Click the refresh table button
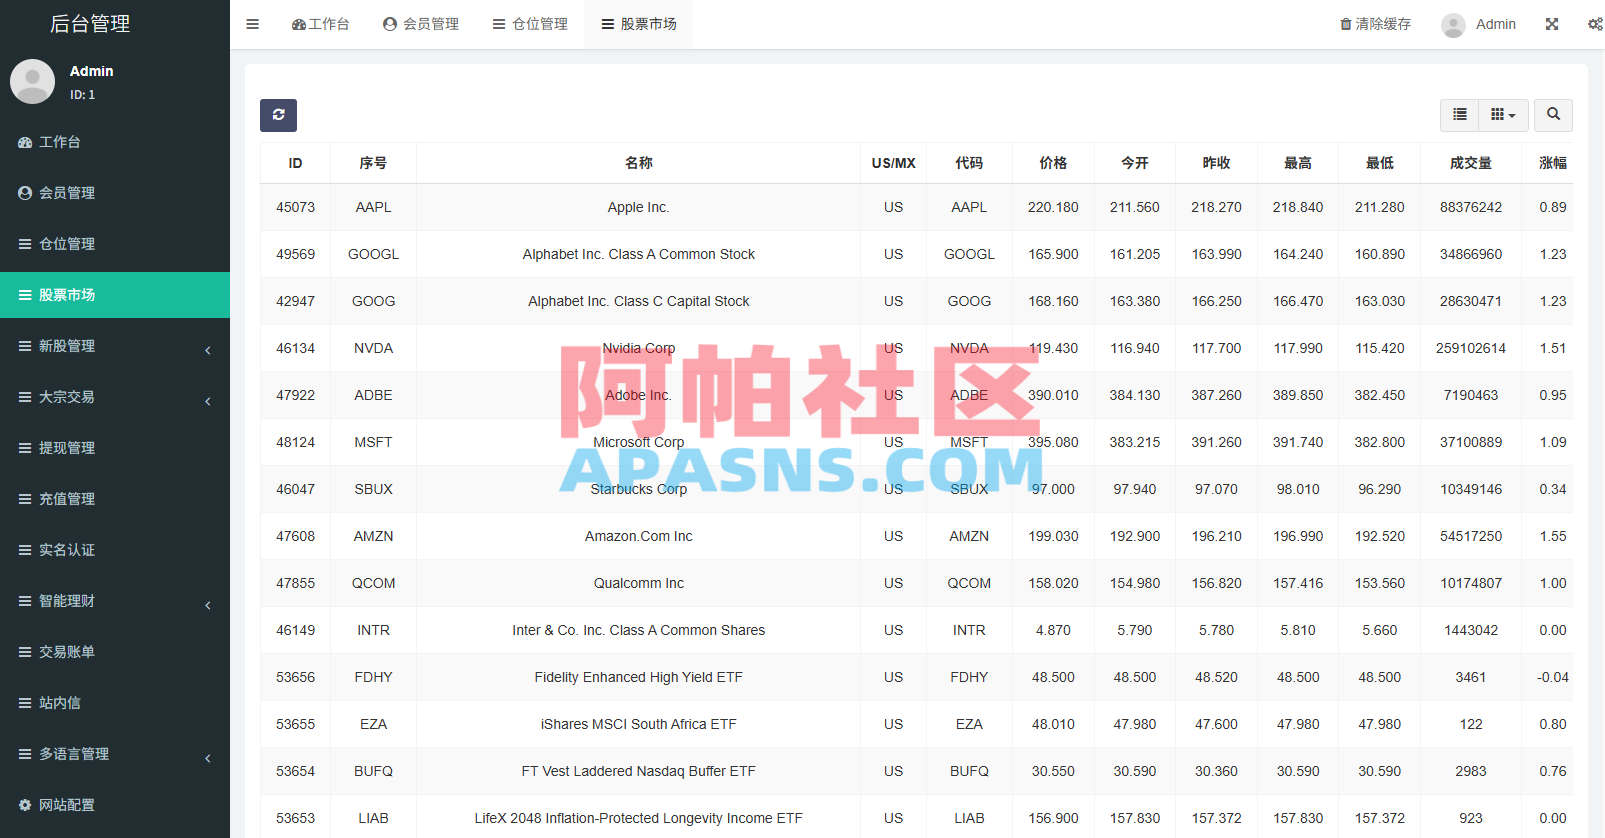Screen dimensions: 1605x838 coord(278,115)
